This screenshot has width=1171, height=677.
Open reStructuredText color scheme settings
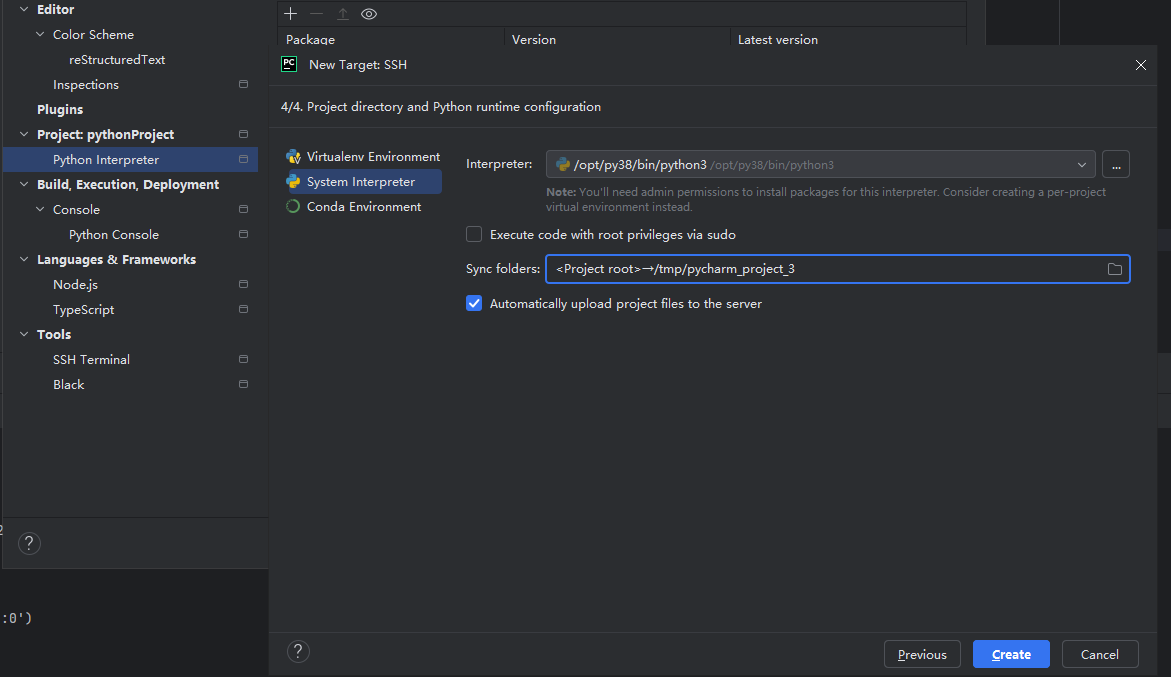(117, 60)
